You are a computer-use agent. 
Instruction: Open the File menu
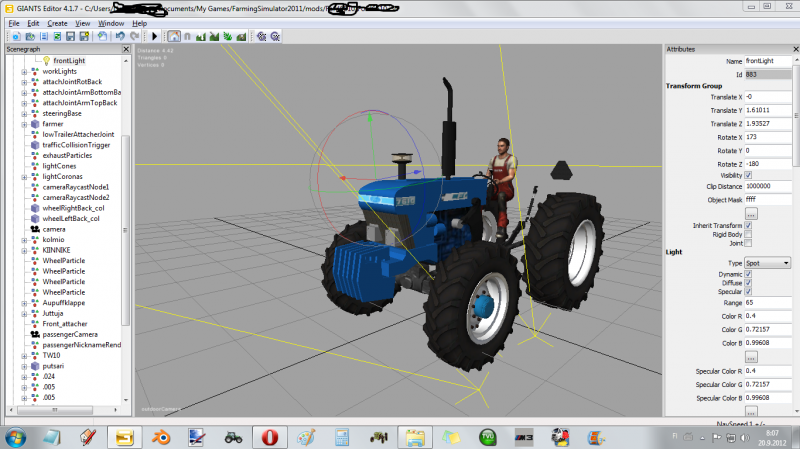[14, 23]
